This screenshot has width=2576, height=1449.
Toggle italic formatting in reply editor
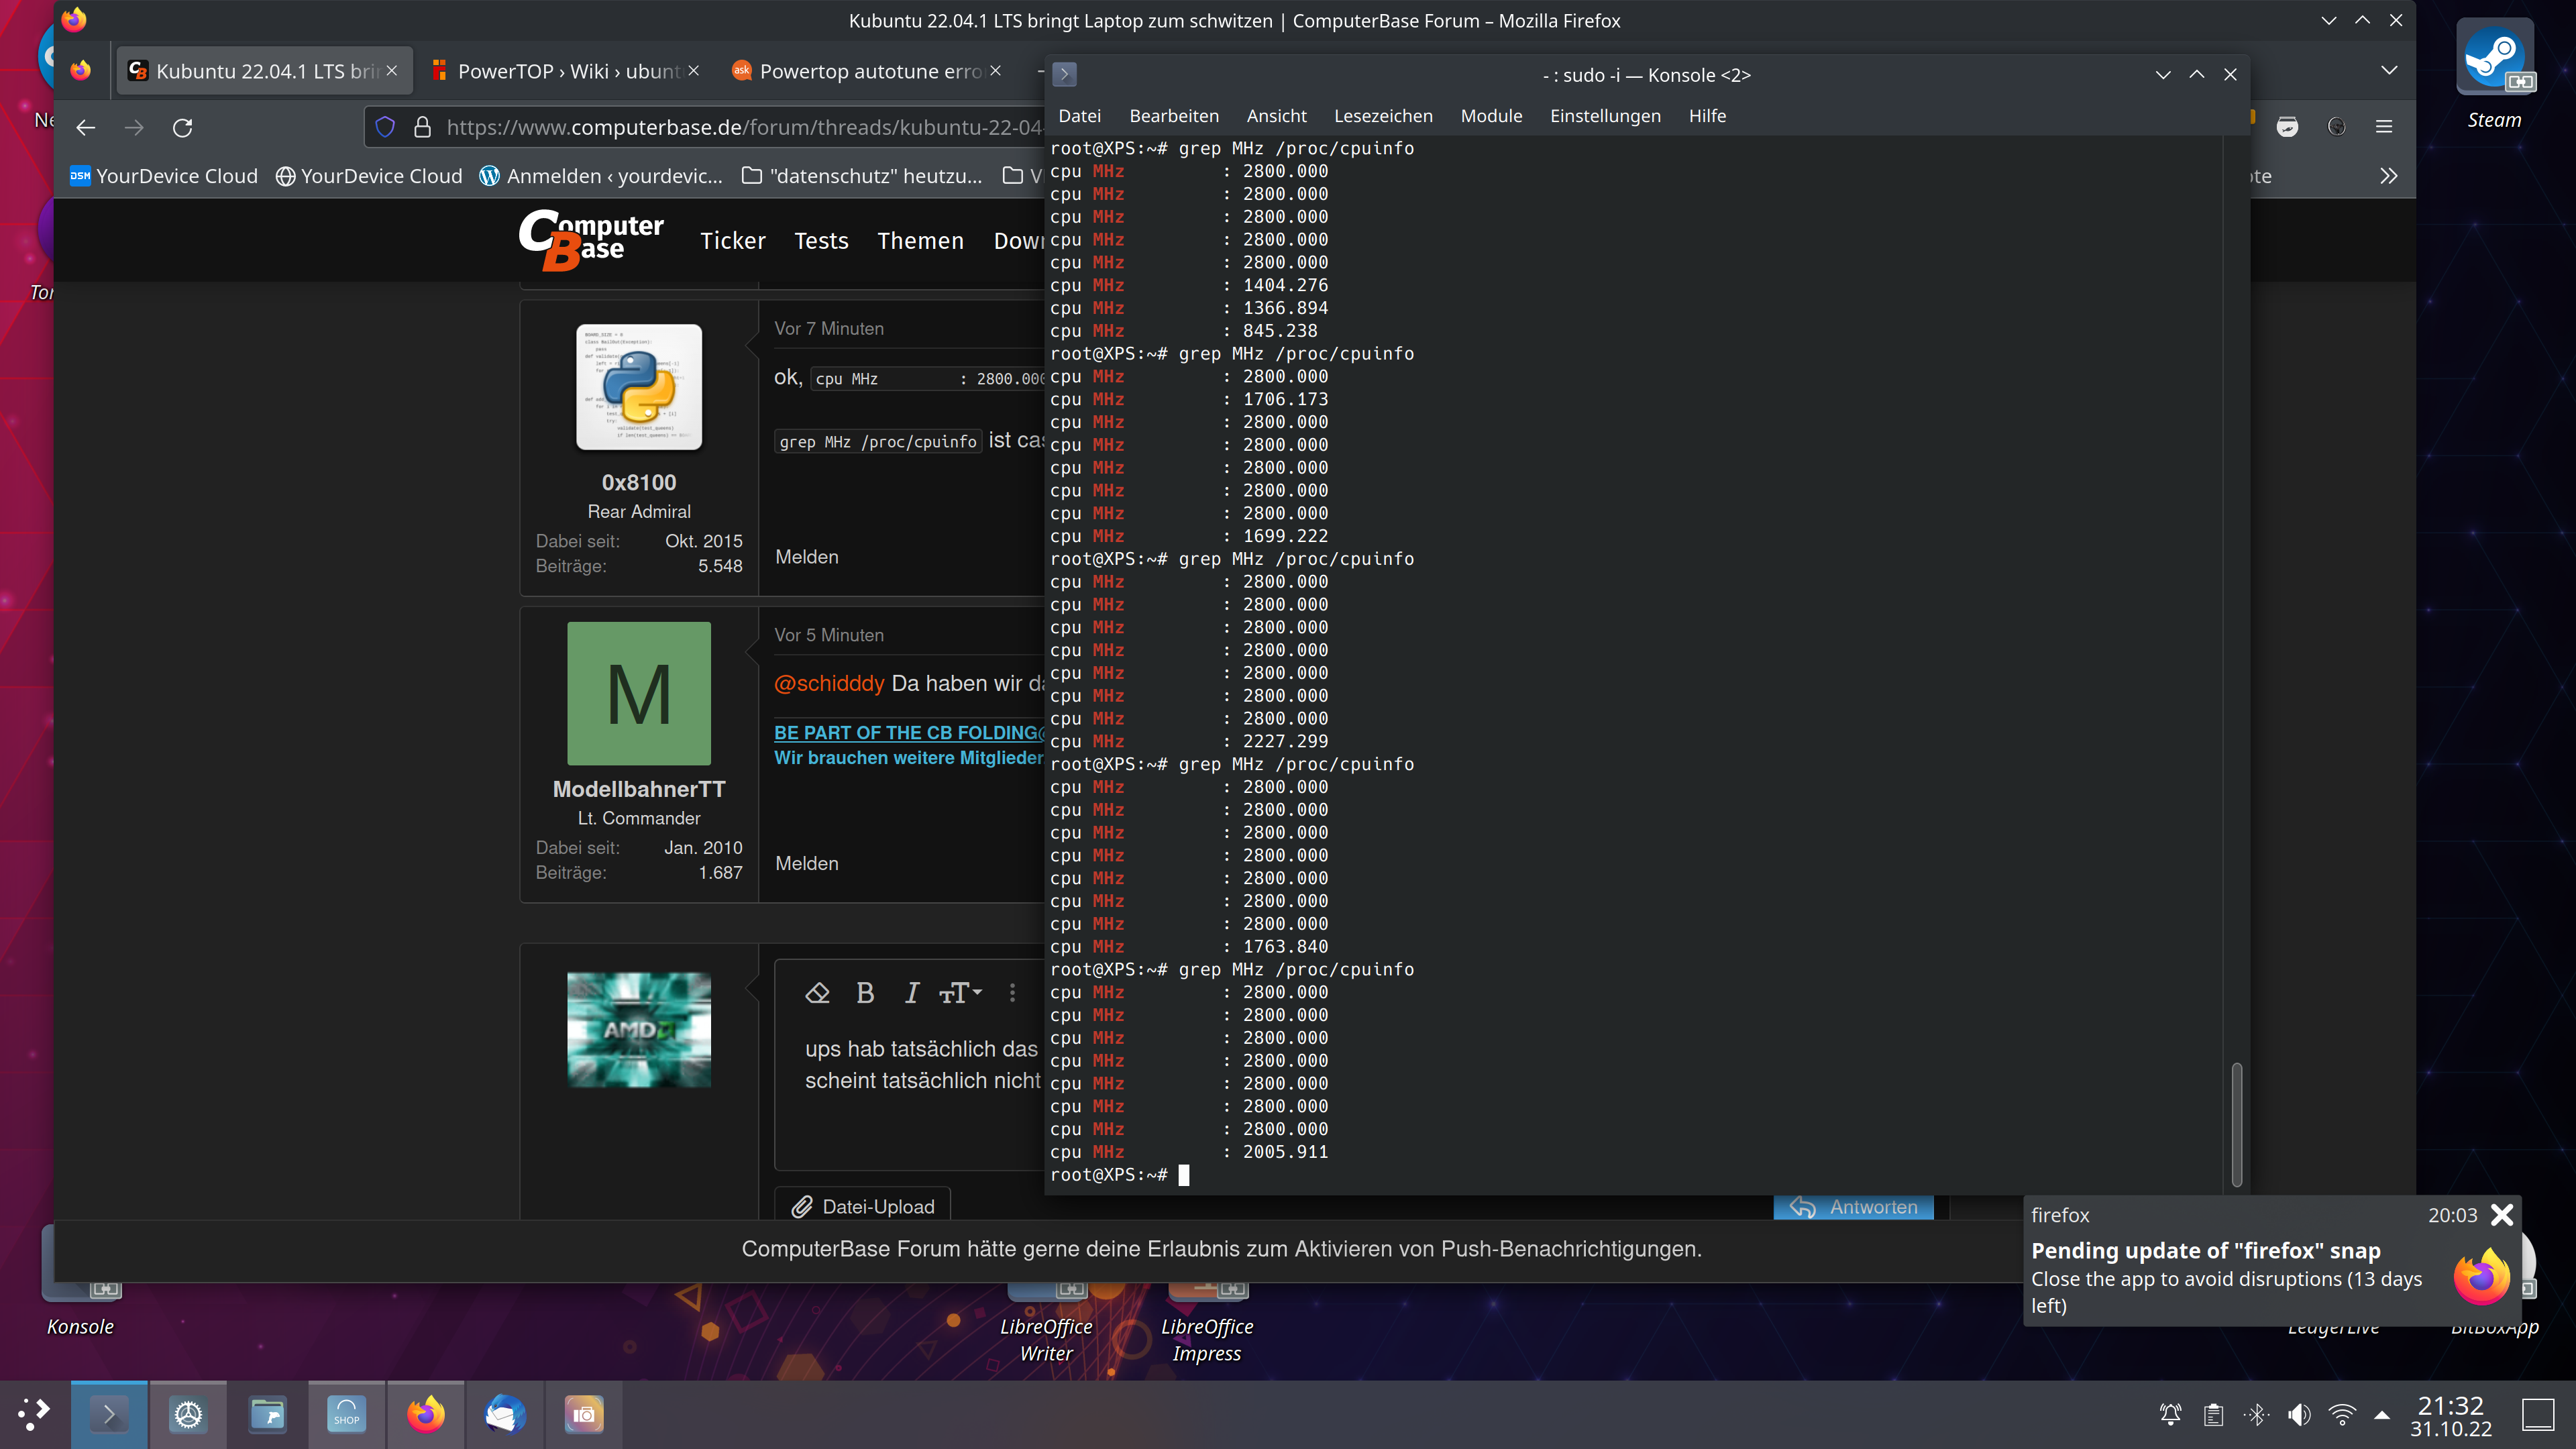911,993
